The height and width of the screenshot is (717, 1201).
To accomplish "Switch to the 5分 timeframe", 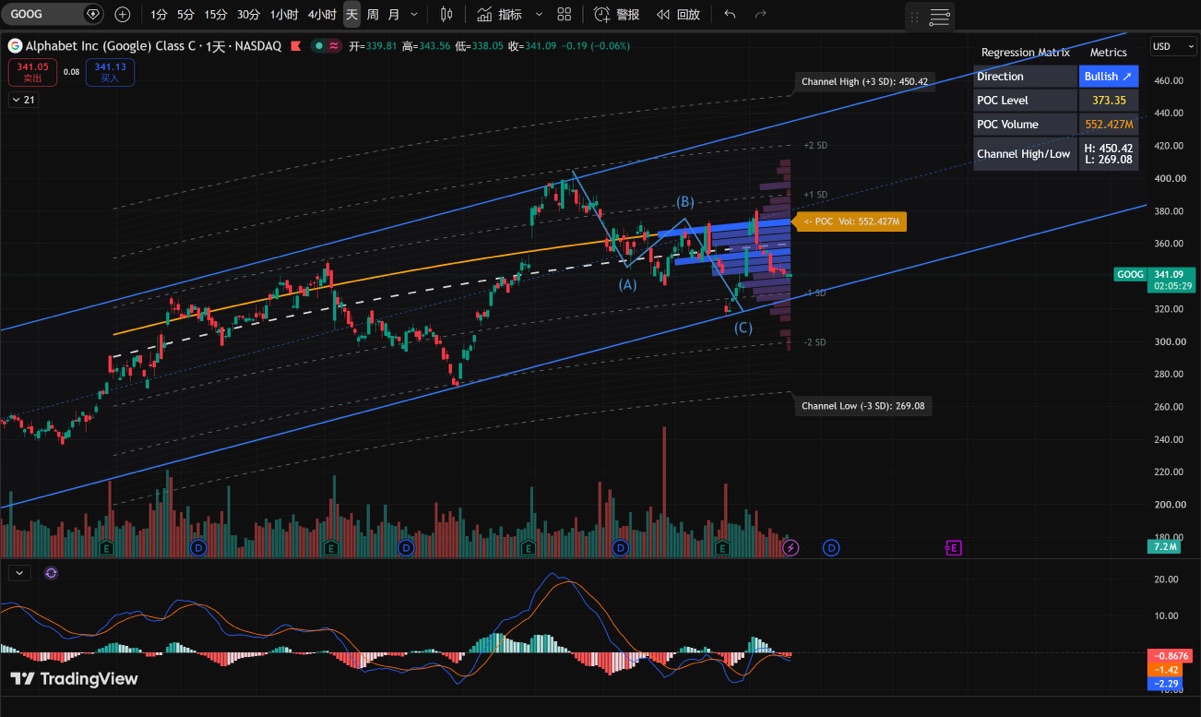I will pyautogui.click(x=186, y=14).
